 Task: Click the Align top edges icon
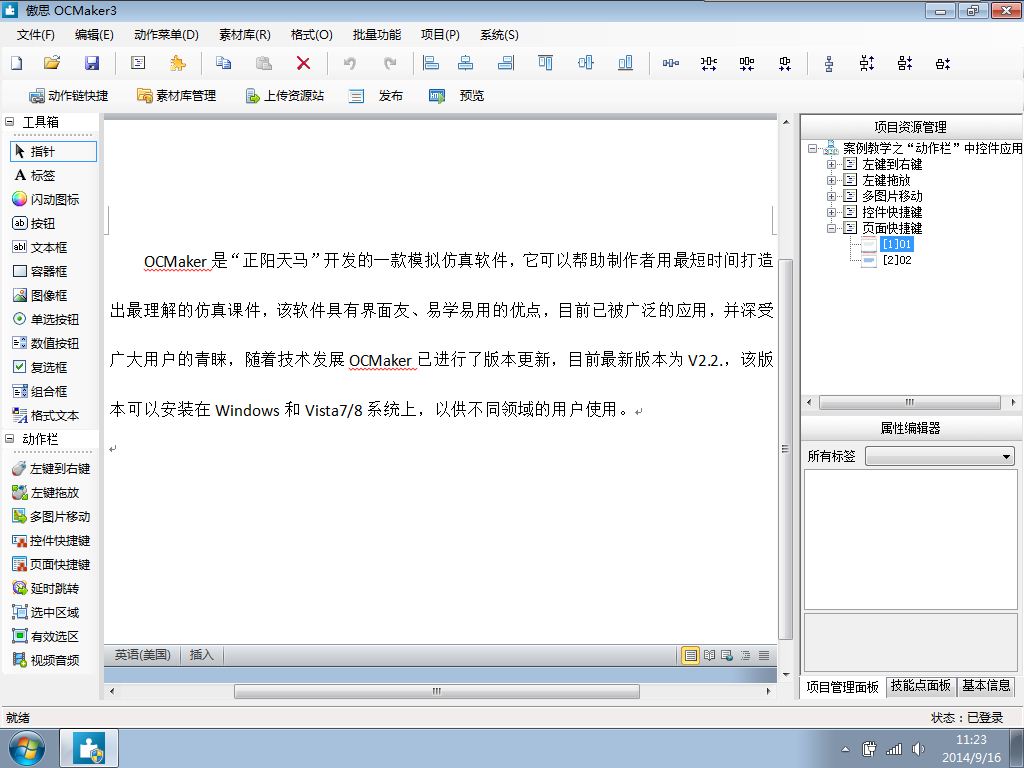click(545, 63)
